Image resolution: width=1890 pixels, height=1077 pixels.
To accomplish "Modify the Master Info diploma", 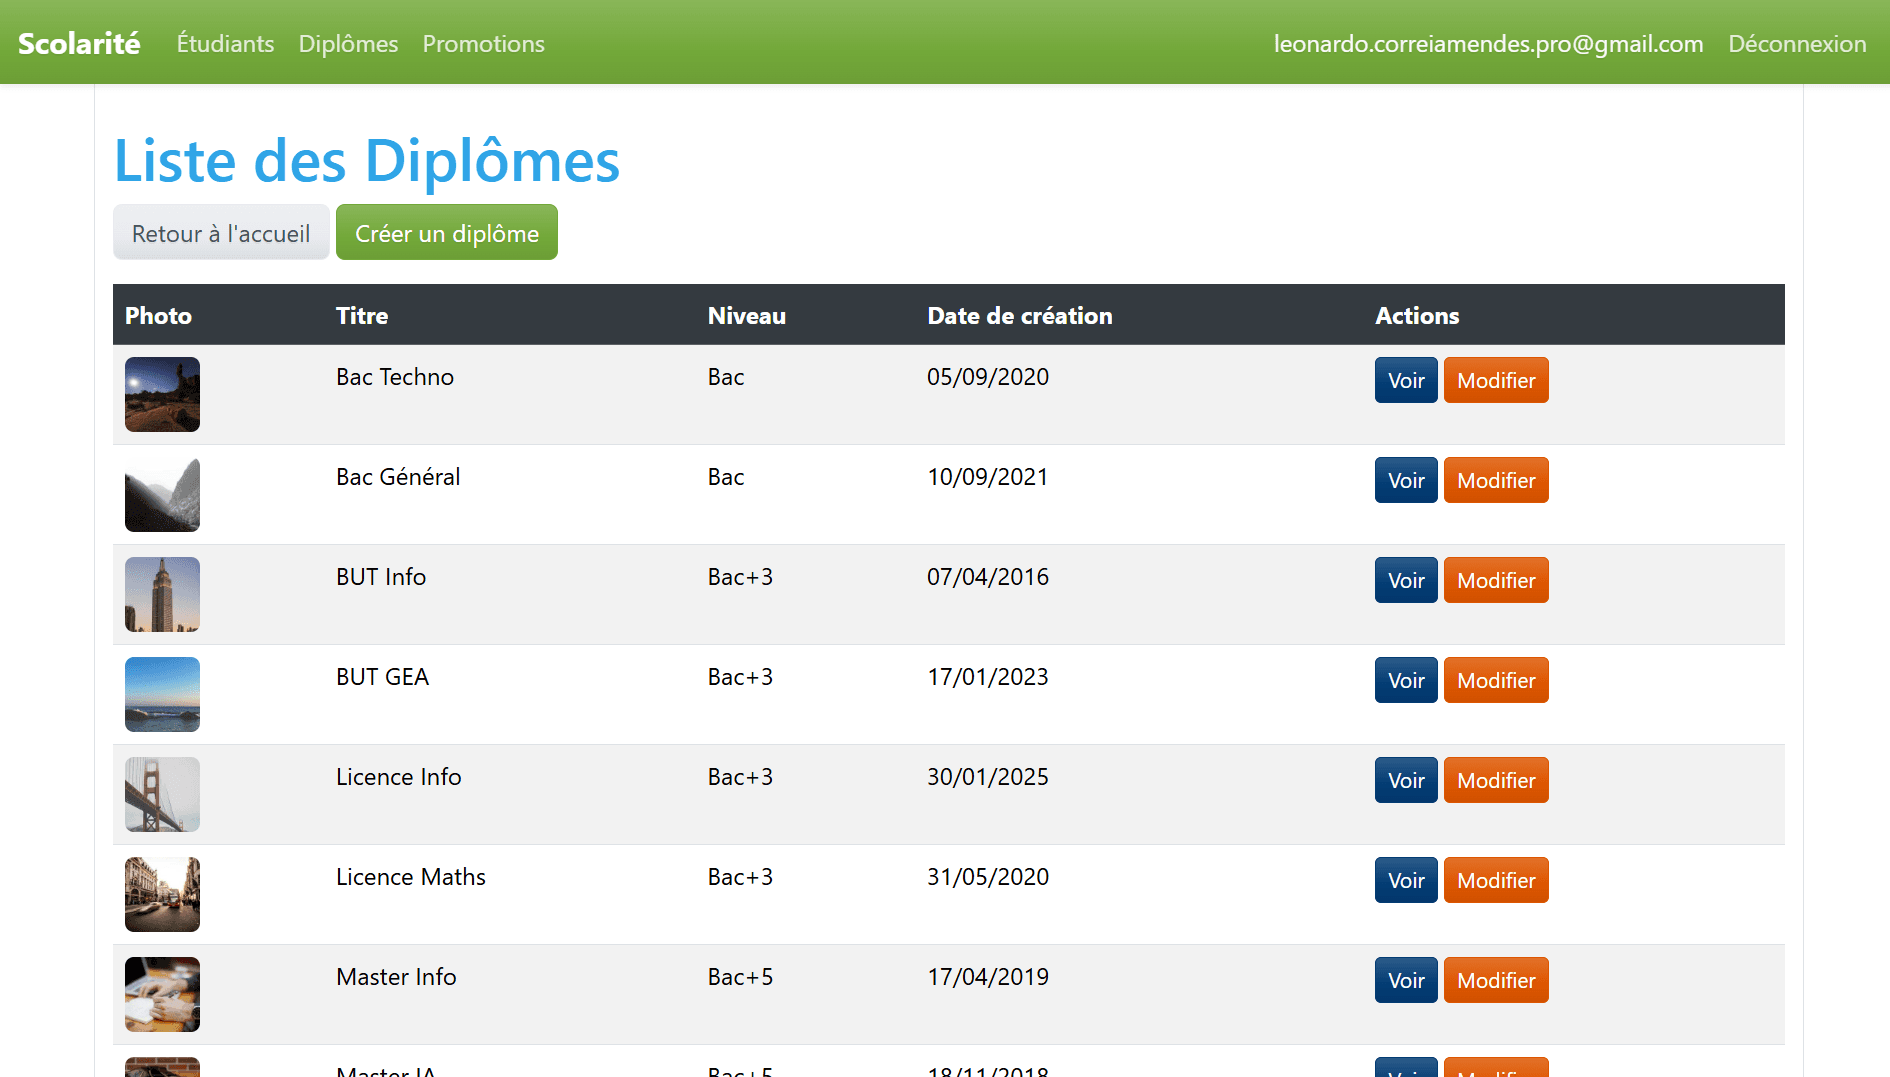I will tap(1496, 980).
